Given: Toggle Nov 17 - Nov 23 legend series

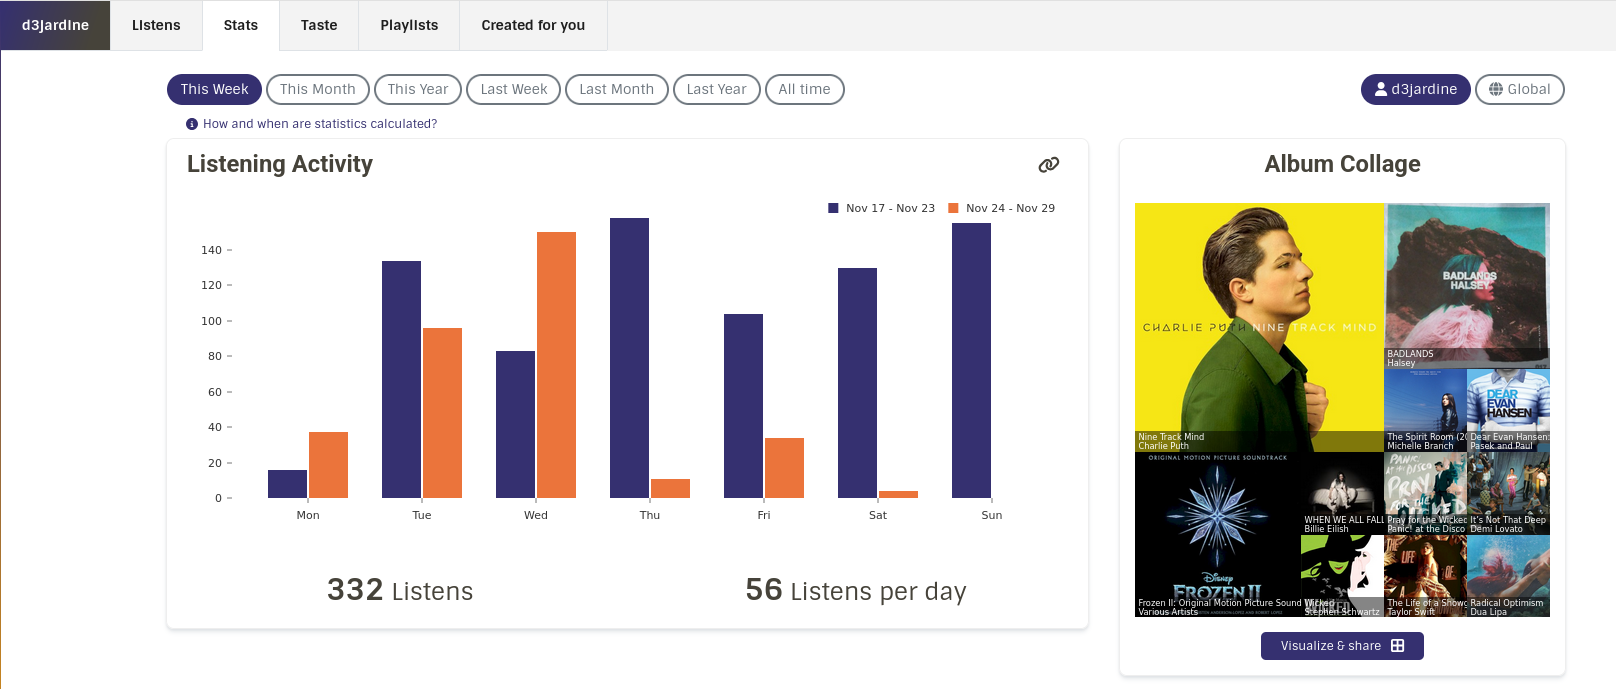Looking at the screenshot, I should click(881, 208).
